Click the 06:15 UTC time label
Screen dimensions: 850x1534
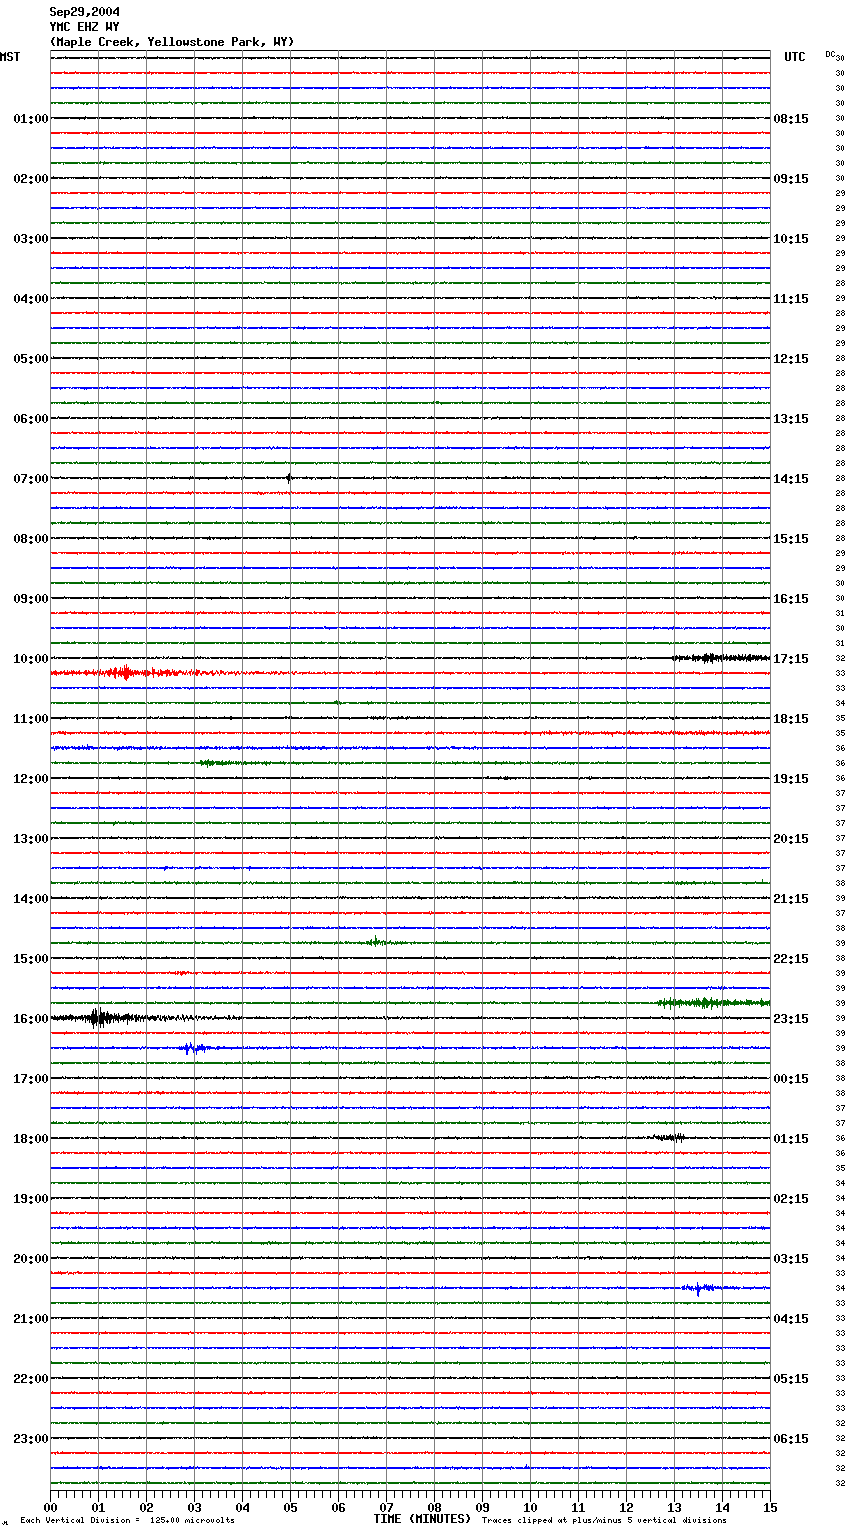point(791,1439)
